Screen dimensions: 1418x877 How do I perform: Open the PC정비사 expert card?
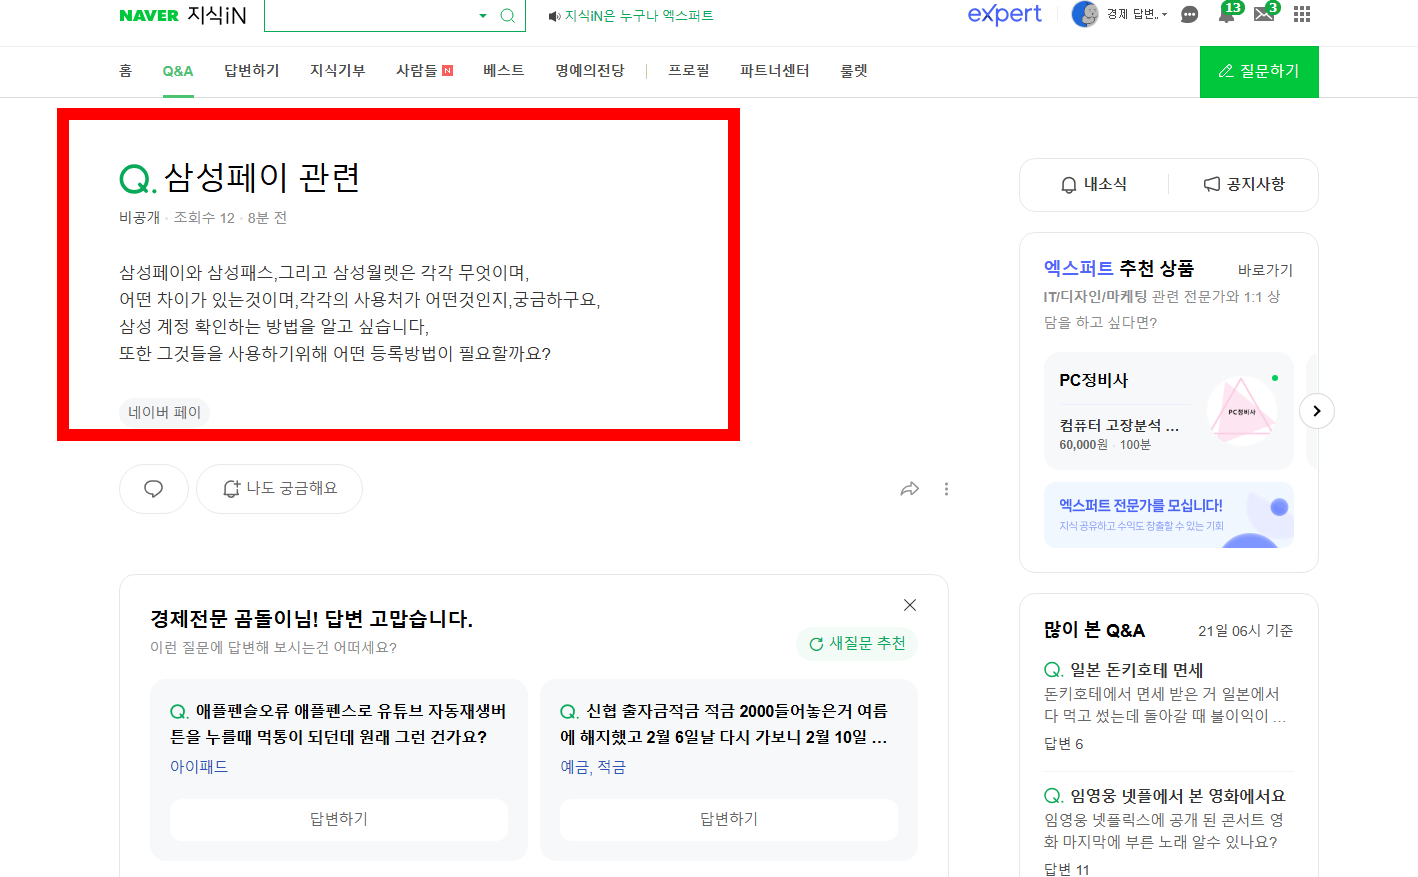(x=1169, y=411)
